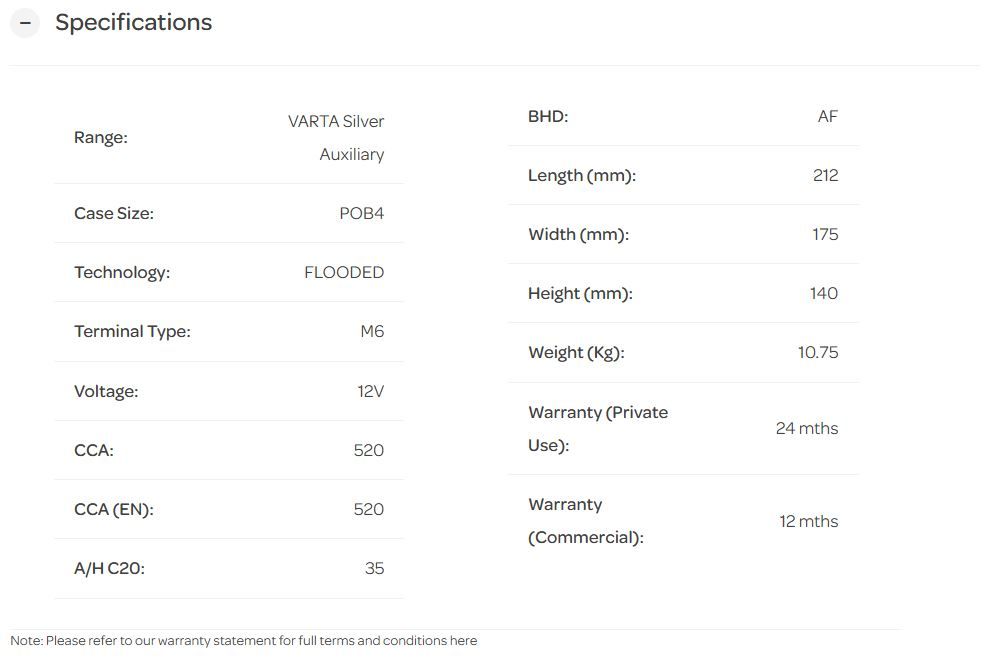The height and width of the screenshot is (663, 1007).
Task: Click the 'Terminal Type:' label
Action: 132,331
